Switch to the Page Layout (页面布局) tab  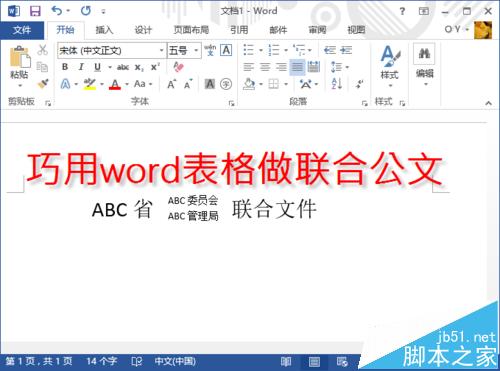pos(191,30)
